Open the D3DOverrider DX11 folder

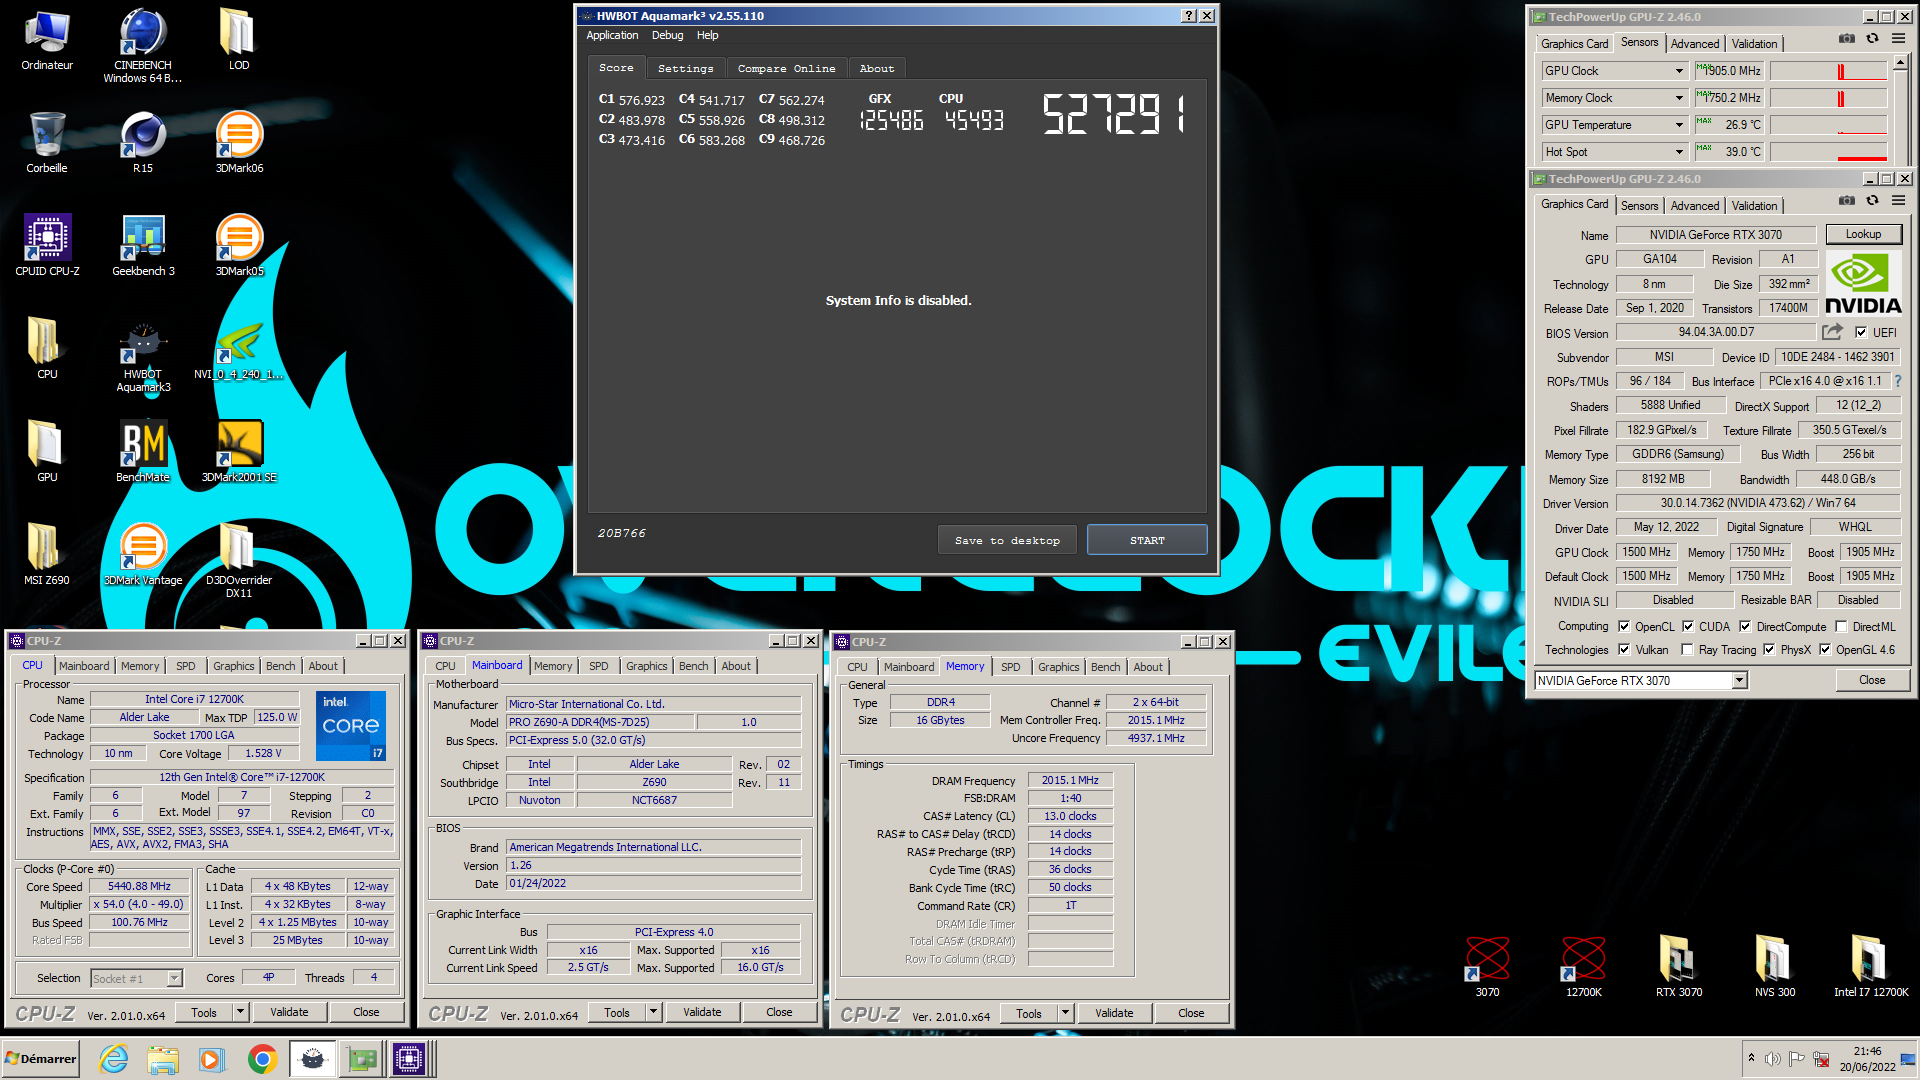tap(239, 560)
